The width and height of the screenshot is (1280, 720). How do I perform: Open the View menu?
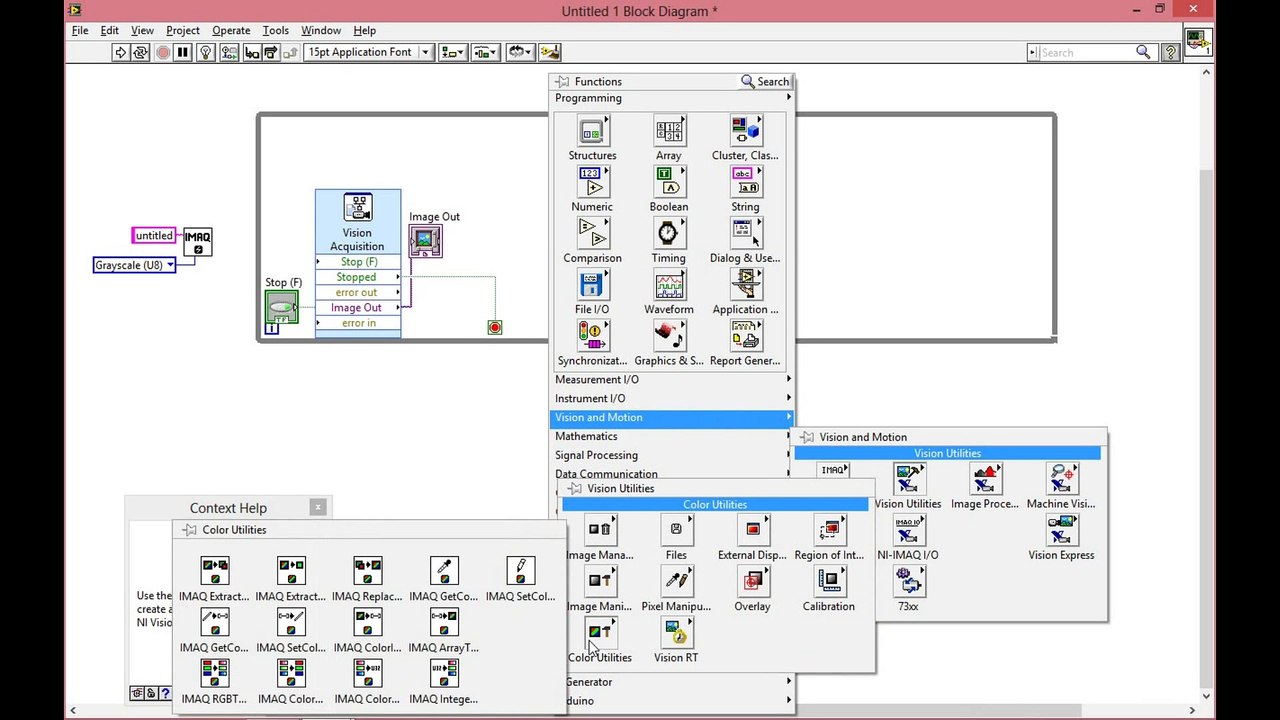(142, 31)
